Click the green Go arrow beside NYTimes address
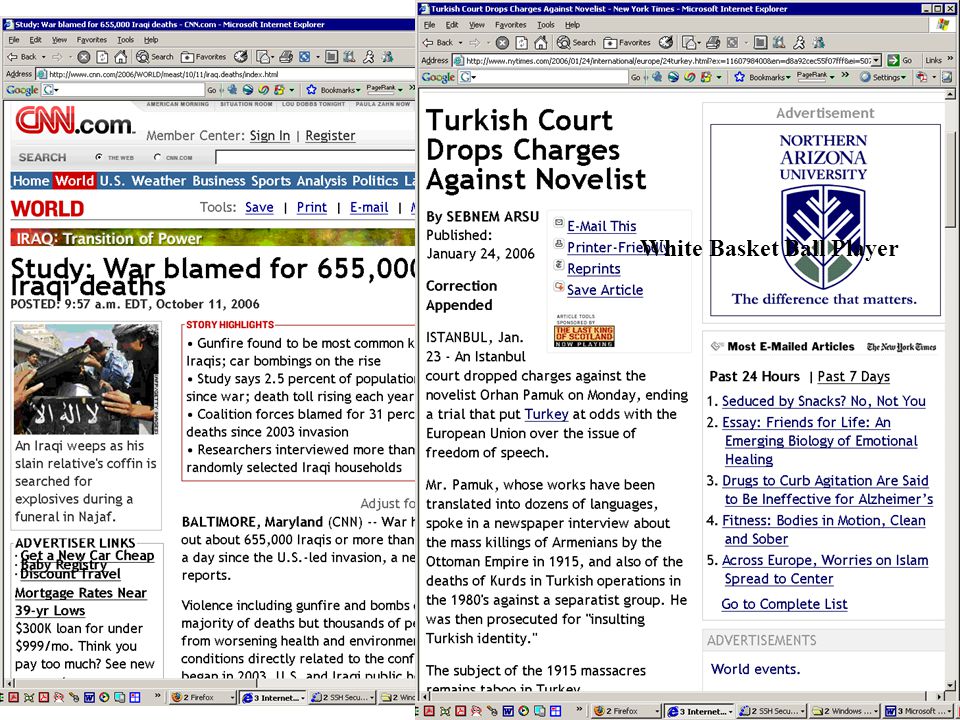The height and width of the screenshot is (720, 960). [893, 60]
